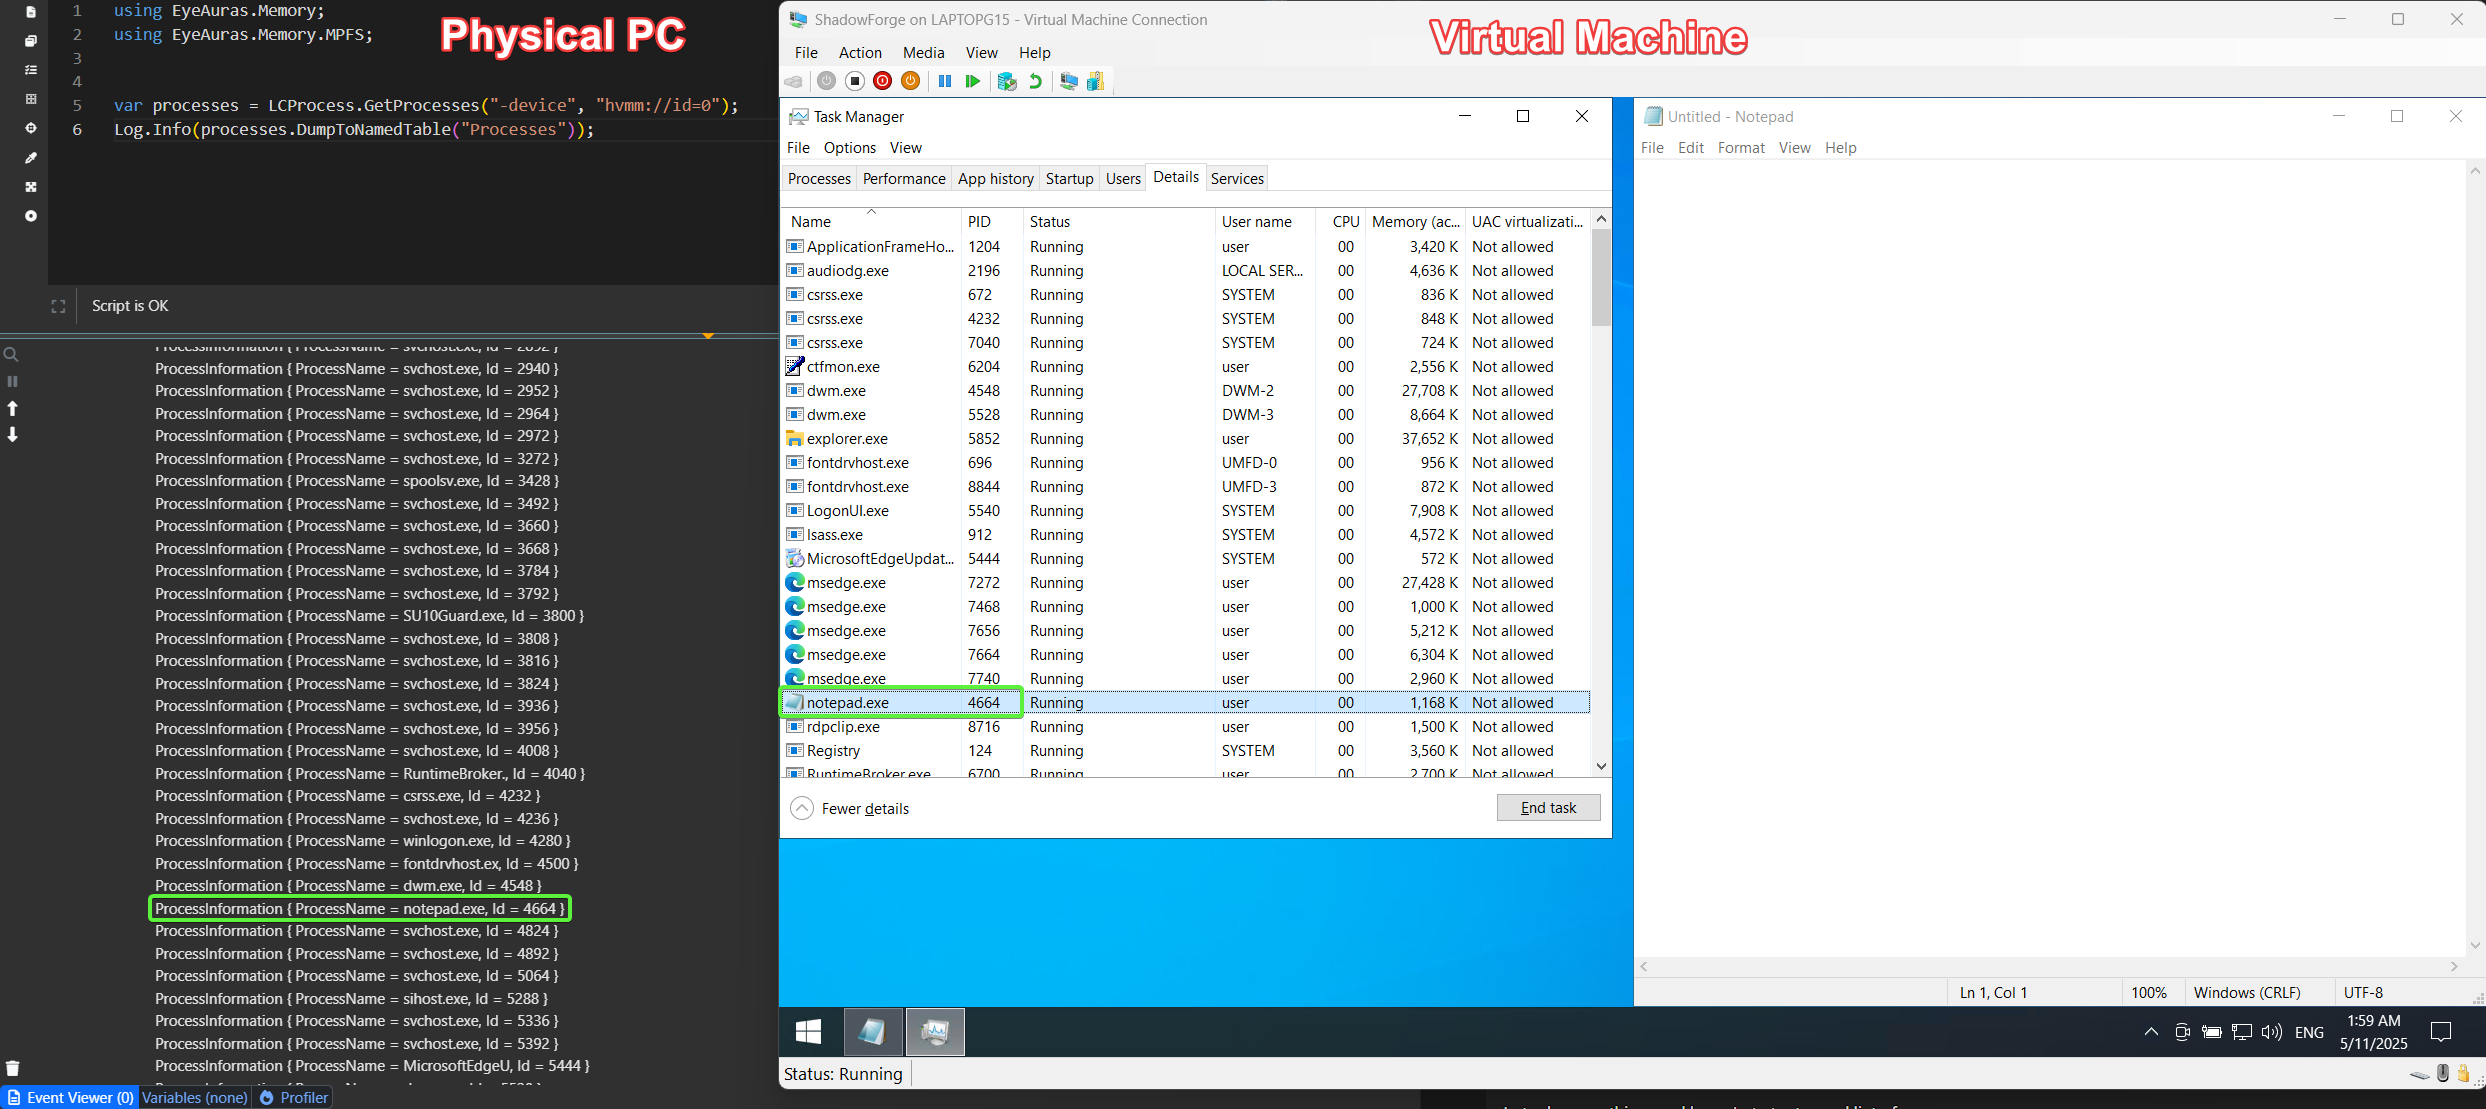Select the rdpclip.exe row in Task Manager
The width and height of the screenshot is (2486, 1109).
(1185, 727)
